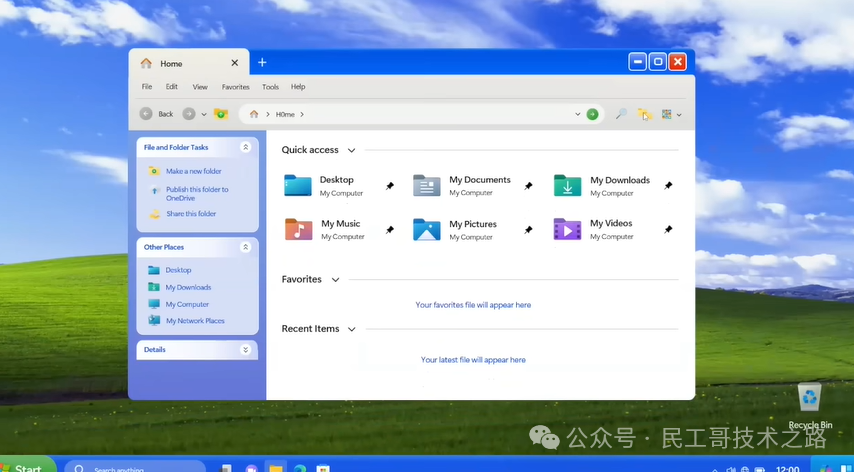The image size is (854, 472).
Task: Open the history dropdown beside Forward arrow
Action: point(204,114)
